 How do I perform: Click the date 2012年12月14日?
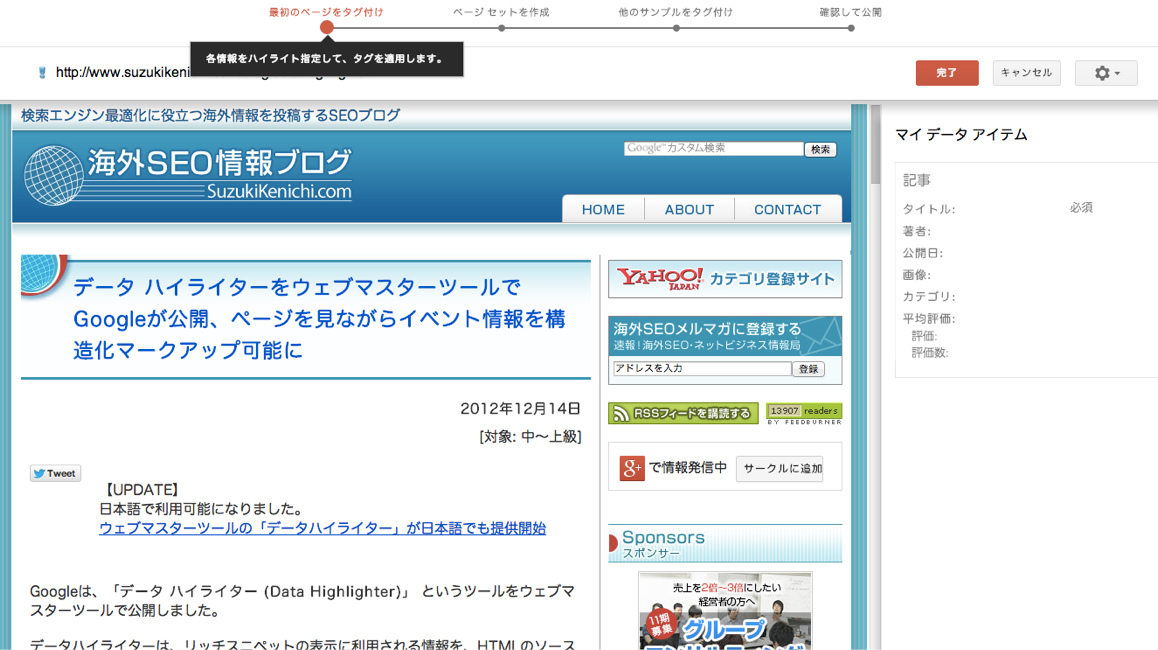520,408
